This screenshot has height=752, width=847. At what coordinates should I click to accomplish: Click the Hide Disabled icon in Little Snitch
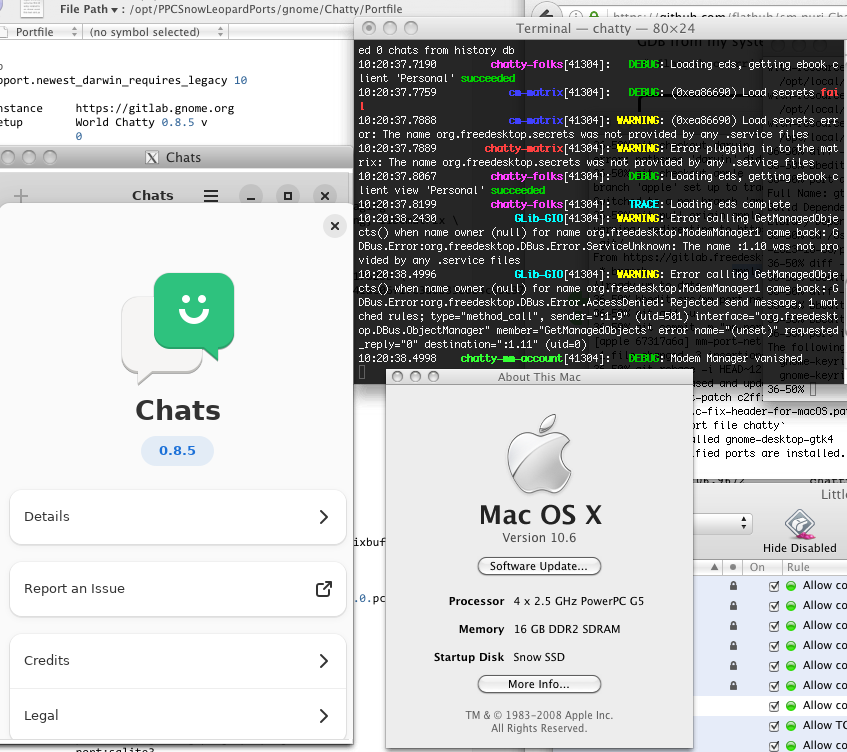pyautogui.click(x=799, y=525)
